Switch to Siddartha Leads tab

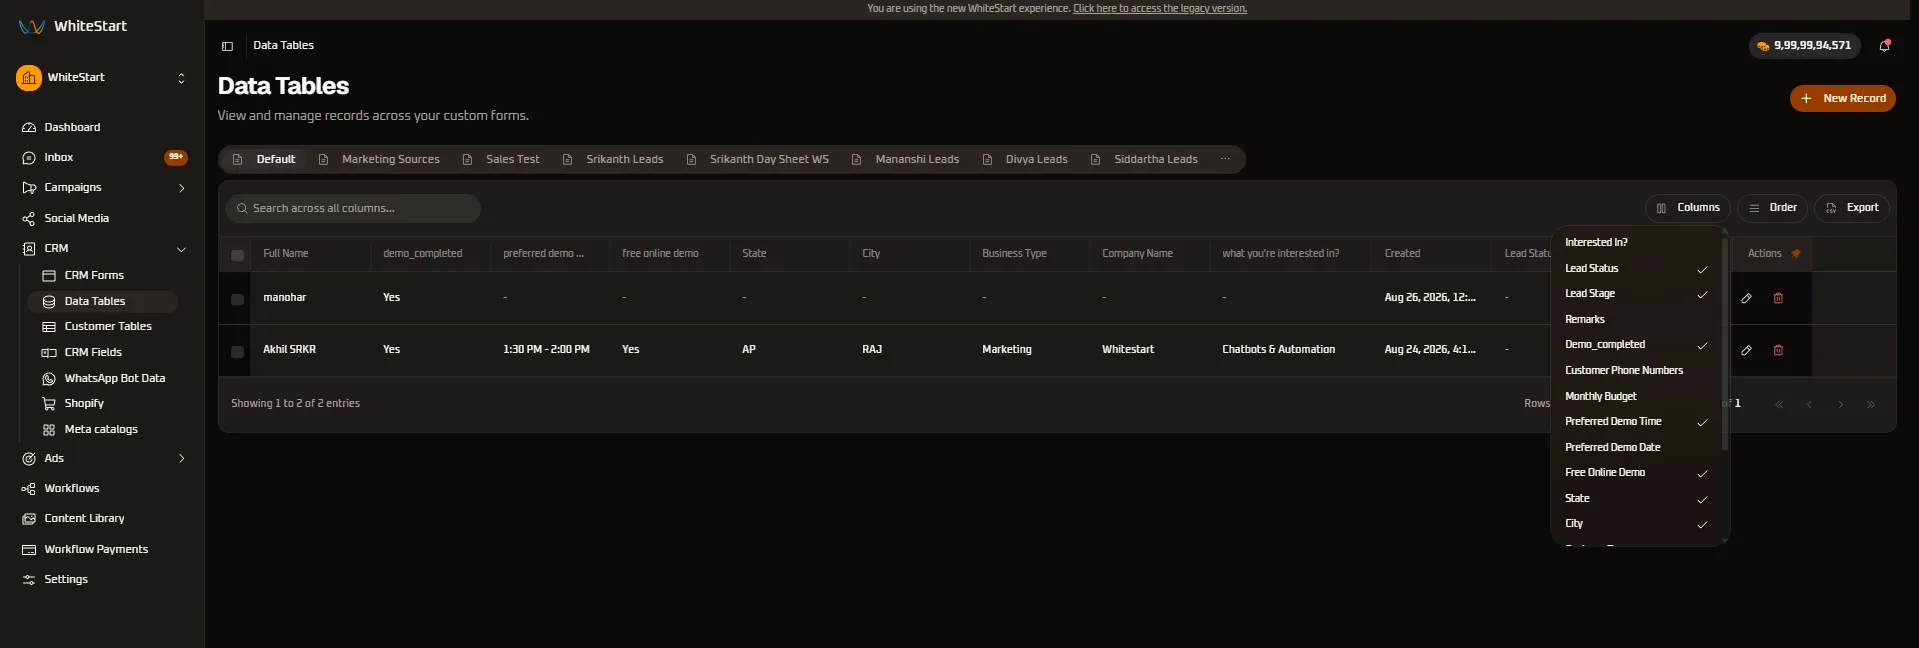coord(1145,159)
